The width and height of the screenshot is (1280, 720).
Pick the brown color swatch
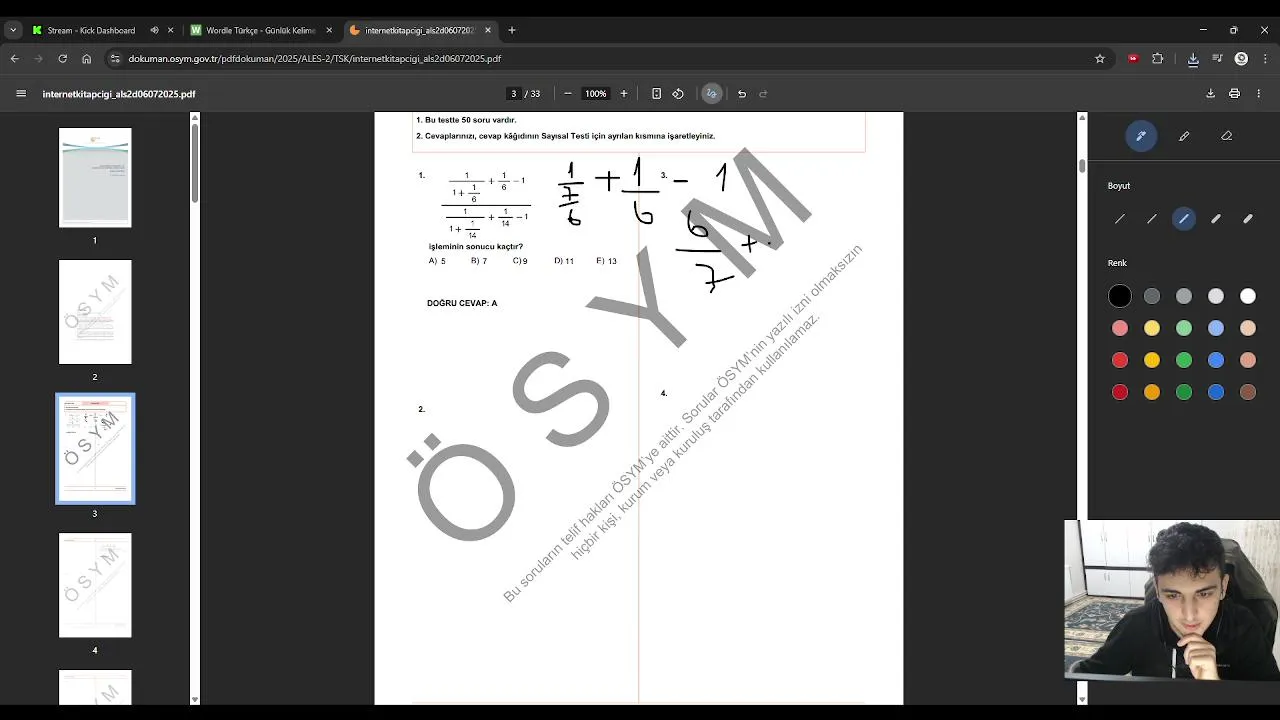tap(1248, 392)
